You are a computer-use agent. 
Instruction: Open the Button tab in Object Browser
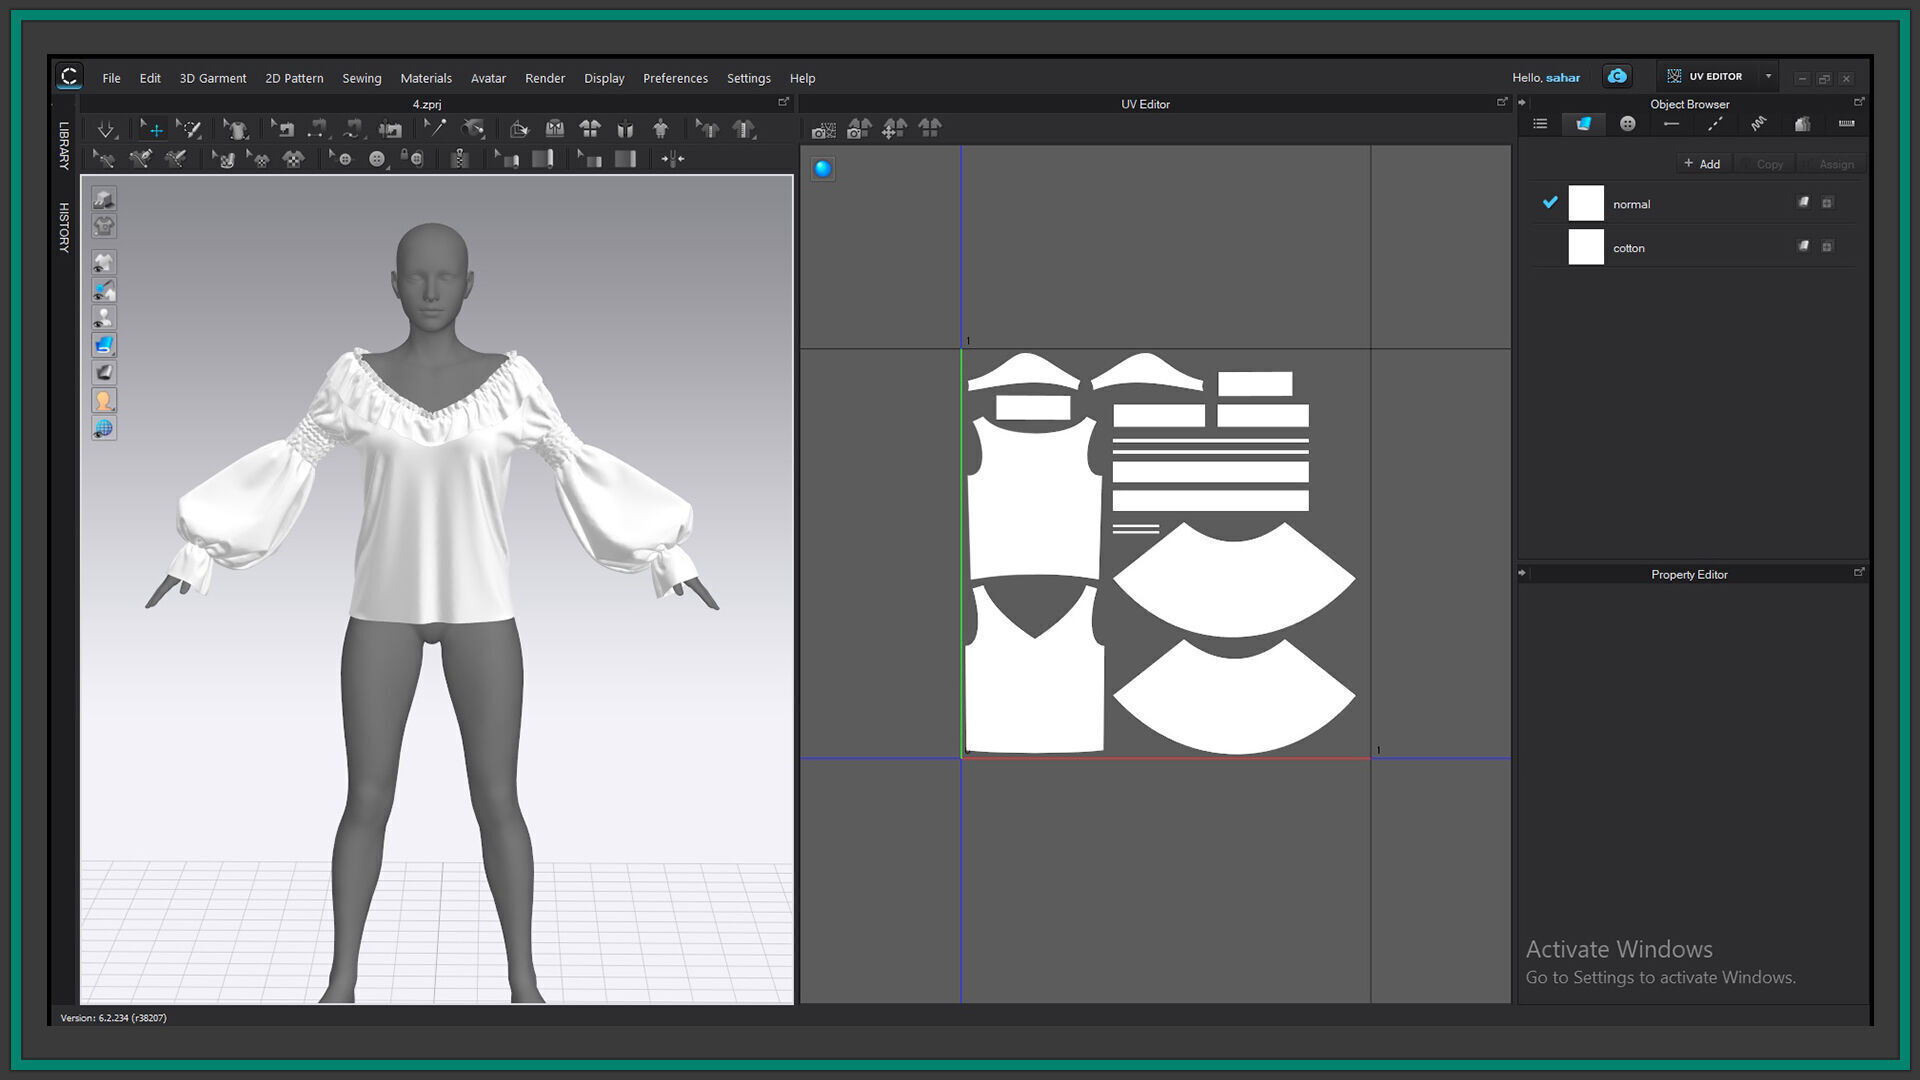point(1628,124)
